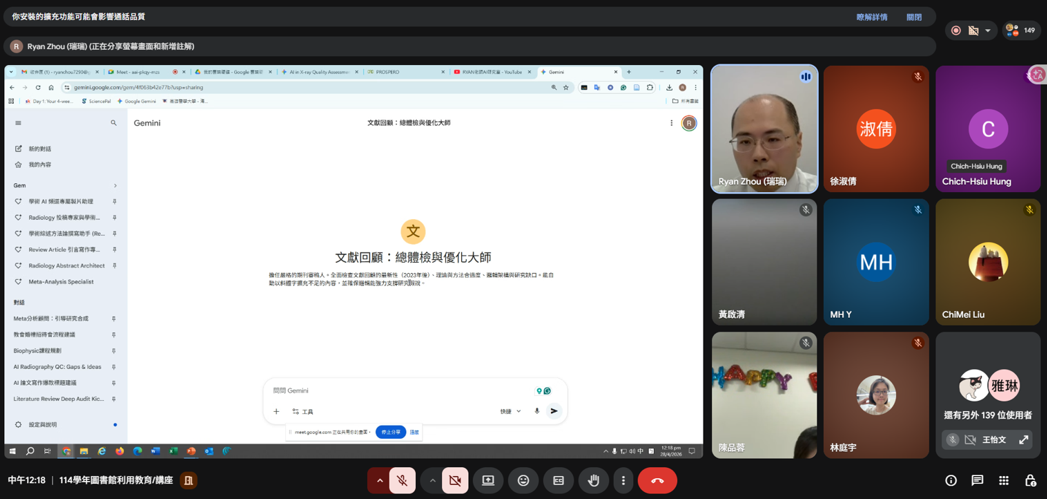
Task: Open the 快捷 model selector dropdown
Action: point(510,411)
